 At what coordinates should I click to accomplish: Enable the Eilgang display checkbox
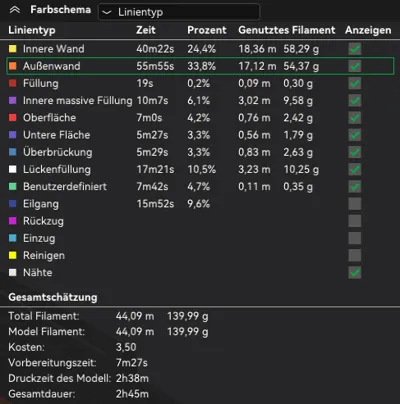coord(355,204)
